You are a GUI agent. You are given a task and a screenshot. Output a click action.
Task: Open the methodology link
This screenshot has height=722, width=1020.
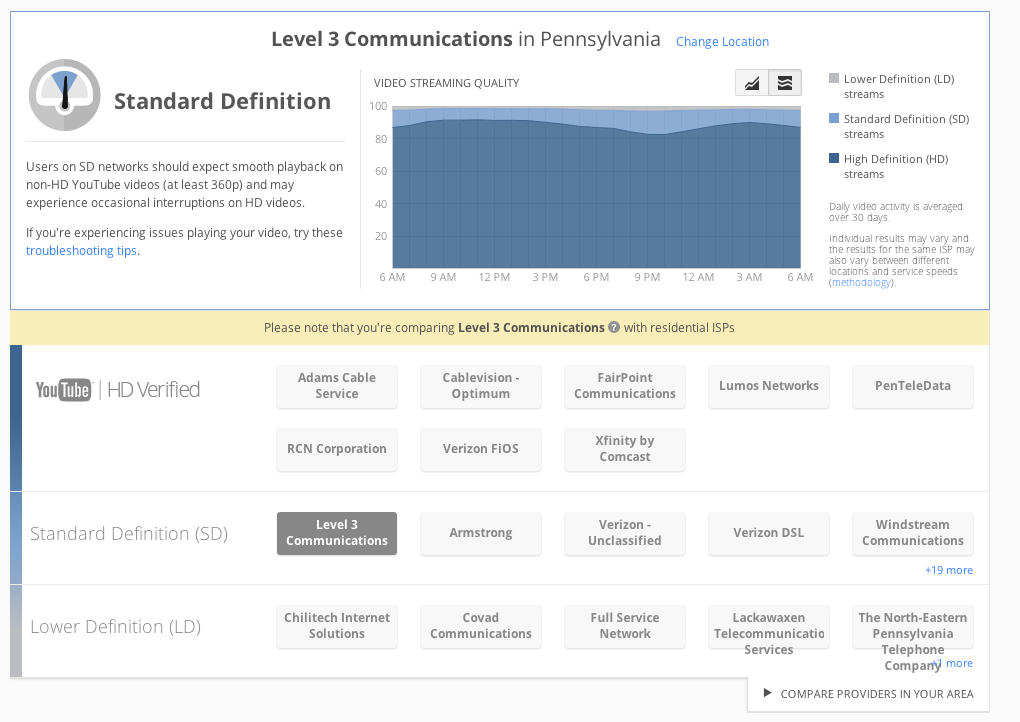coord(861,283)
